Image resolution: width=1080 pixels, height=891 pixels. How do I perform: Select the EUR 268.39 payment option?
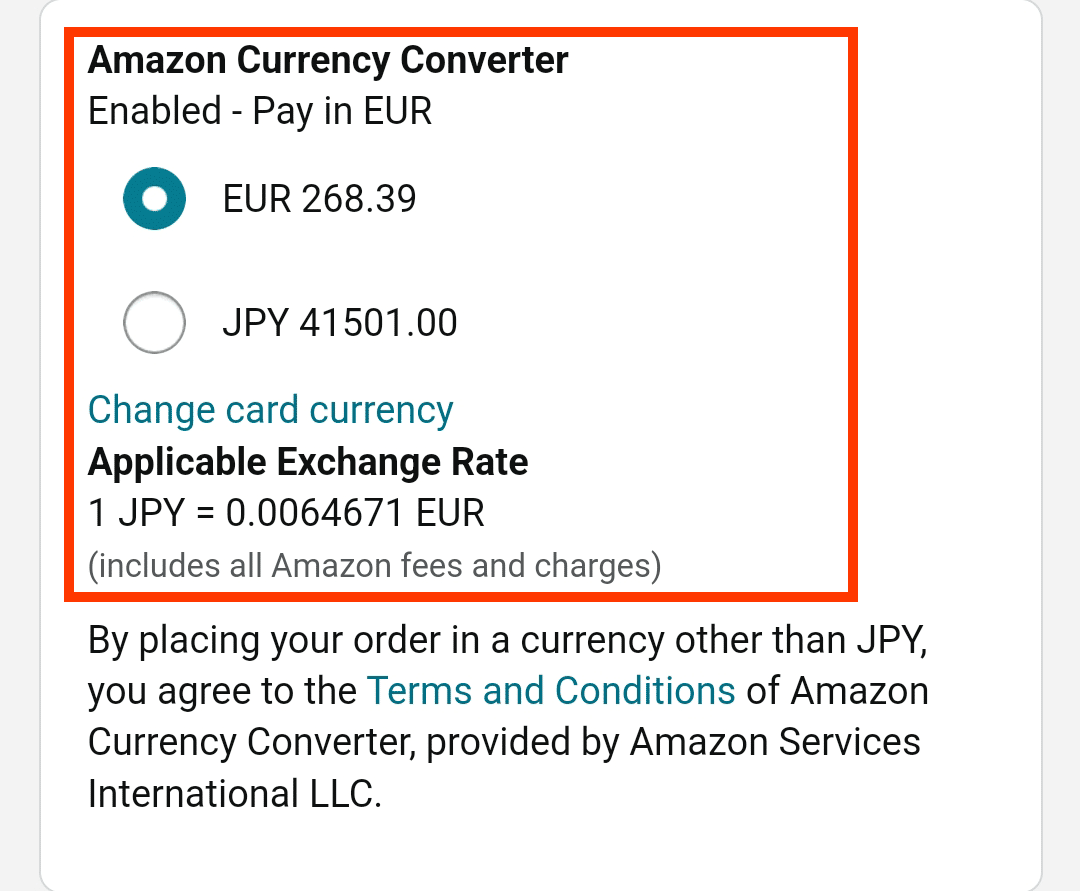[x=154, y=198]
